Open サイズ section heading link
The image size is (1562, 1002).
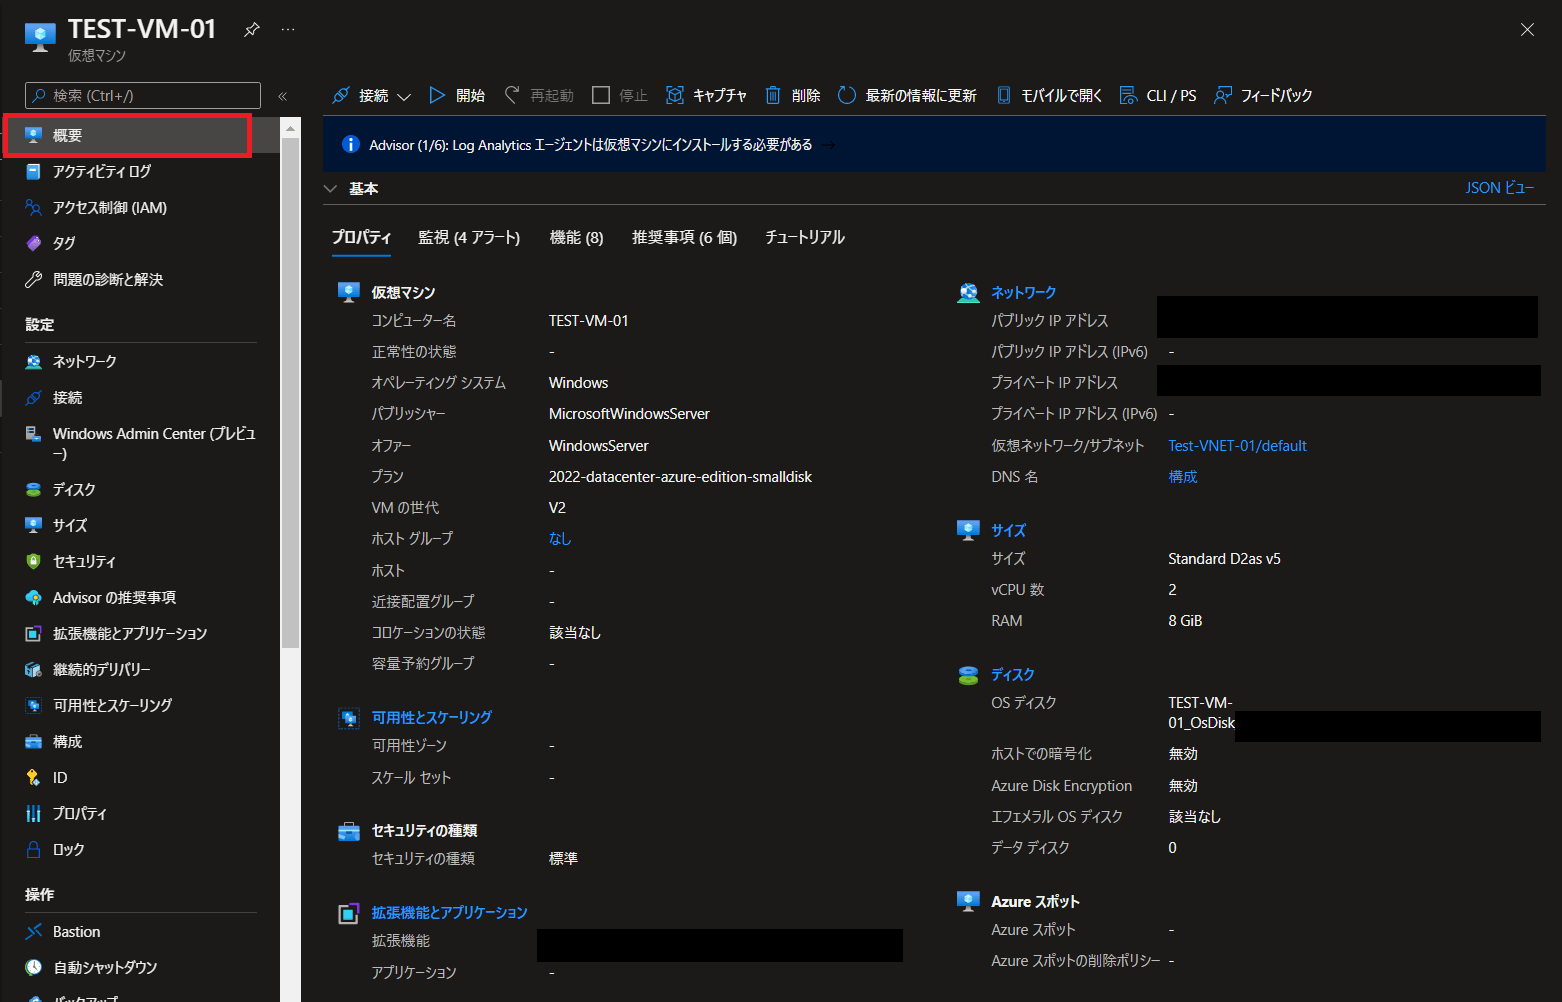pos(1008,531)
